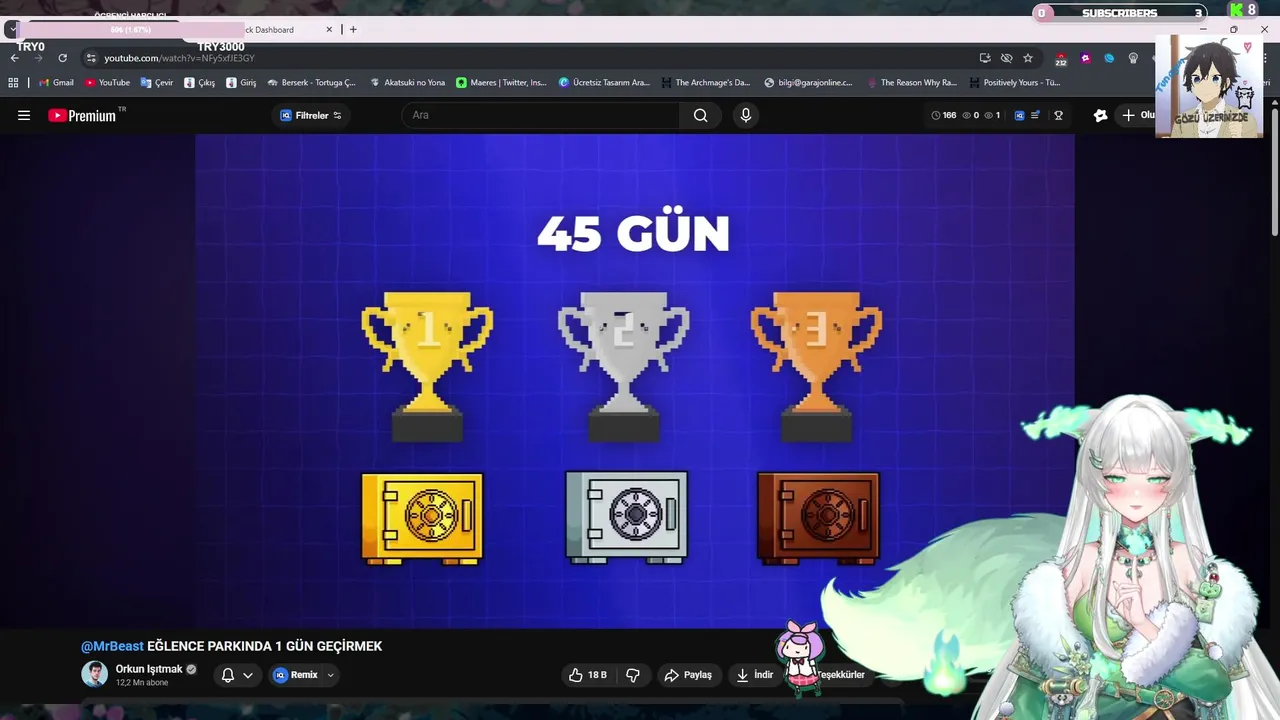Open Maeres Twitter bookmark
The height and width of the screenshot is (720, 1280).
[x=501, y=83]
